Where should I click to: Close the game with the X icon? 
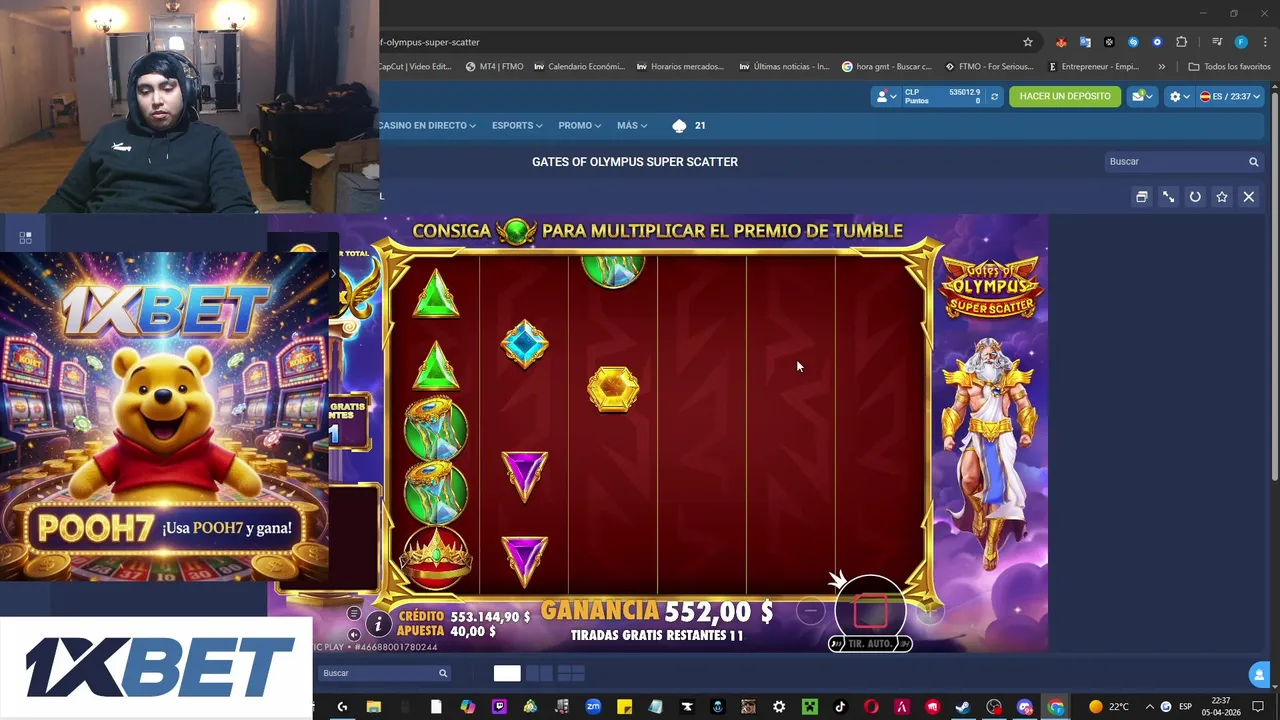coord(1249,197)
